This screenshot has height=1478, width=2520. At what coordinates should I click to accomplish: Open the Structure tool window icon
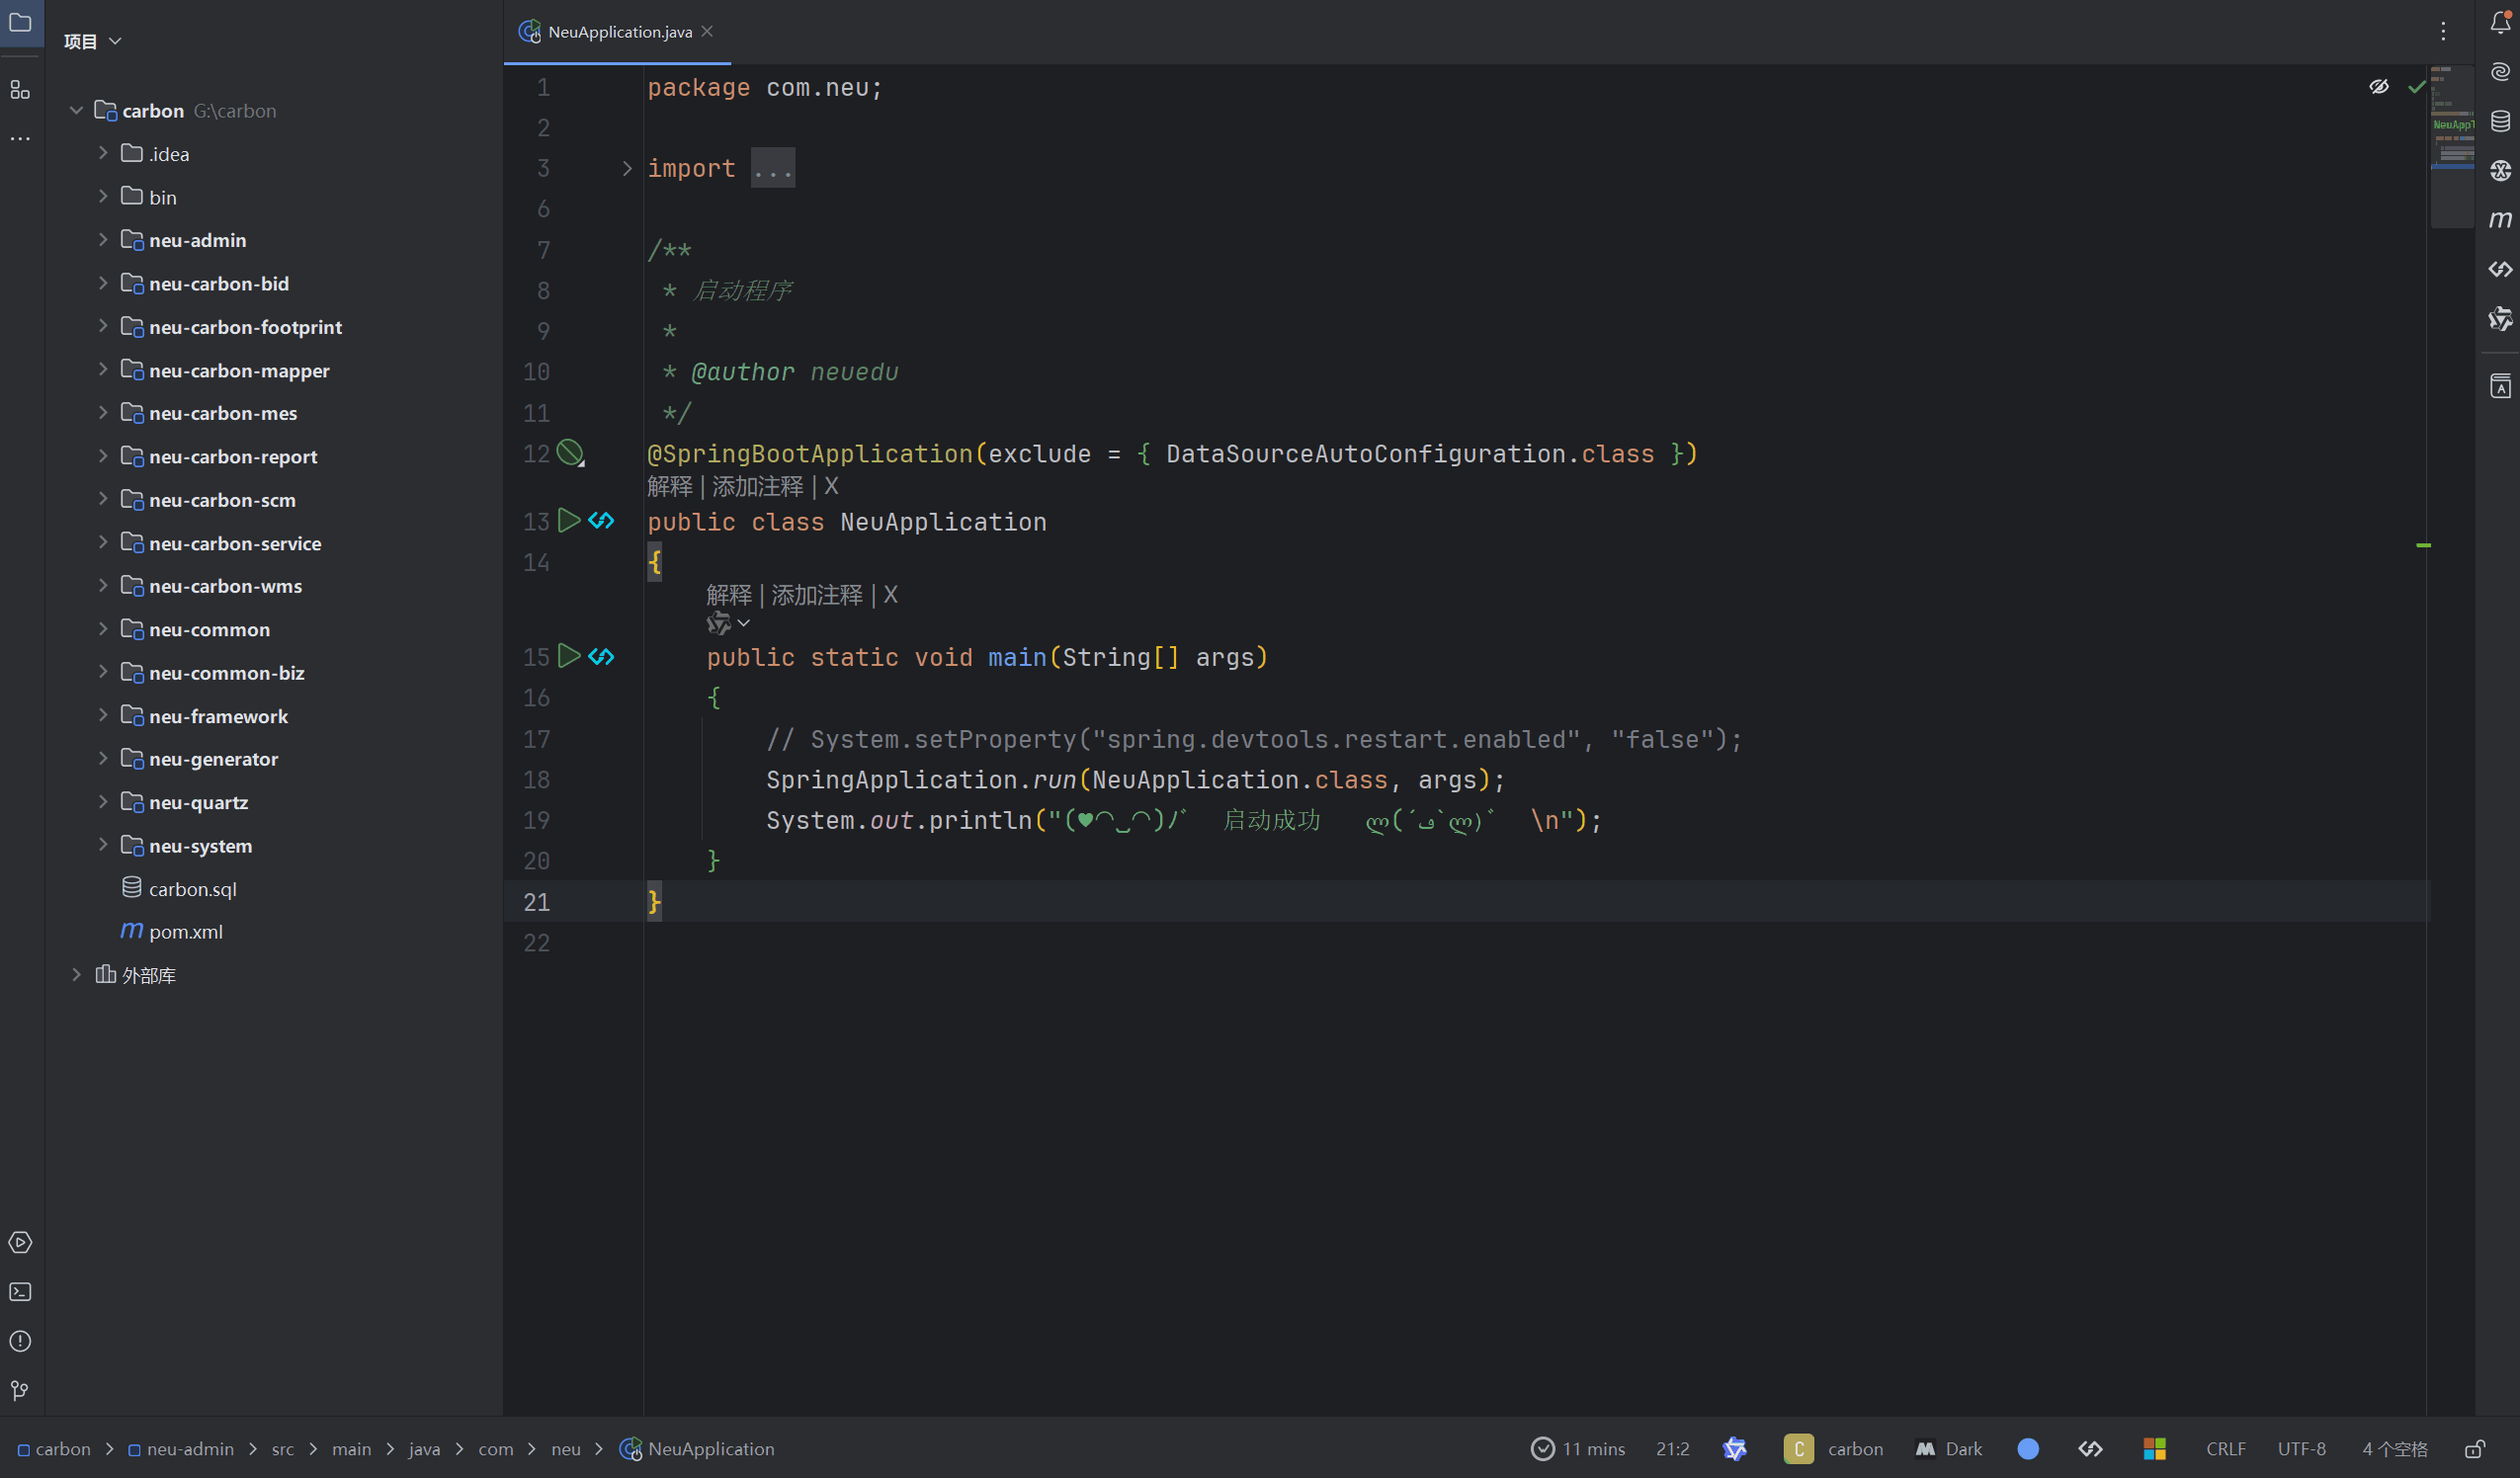tap(20, 90)
